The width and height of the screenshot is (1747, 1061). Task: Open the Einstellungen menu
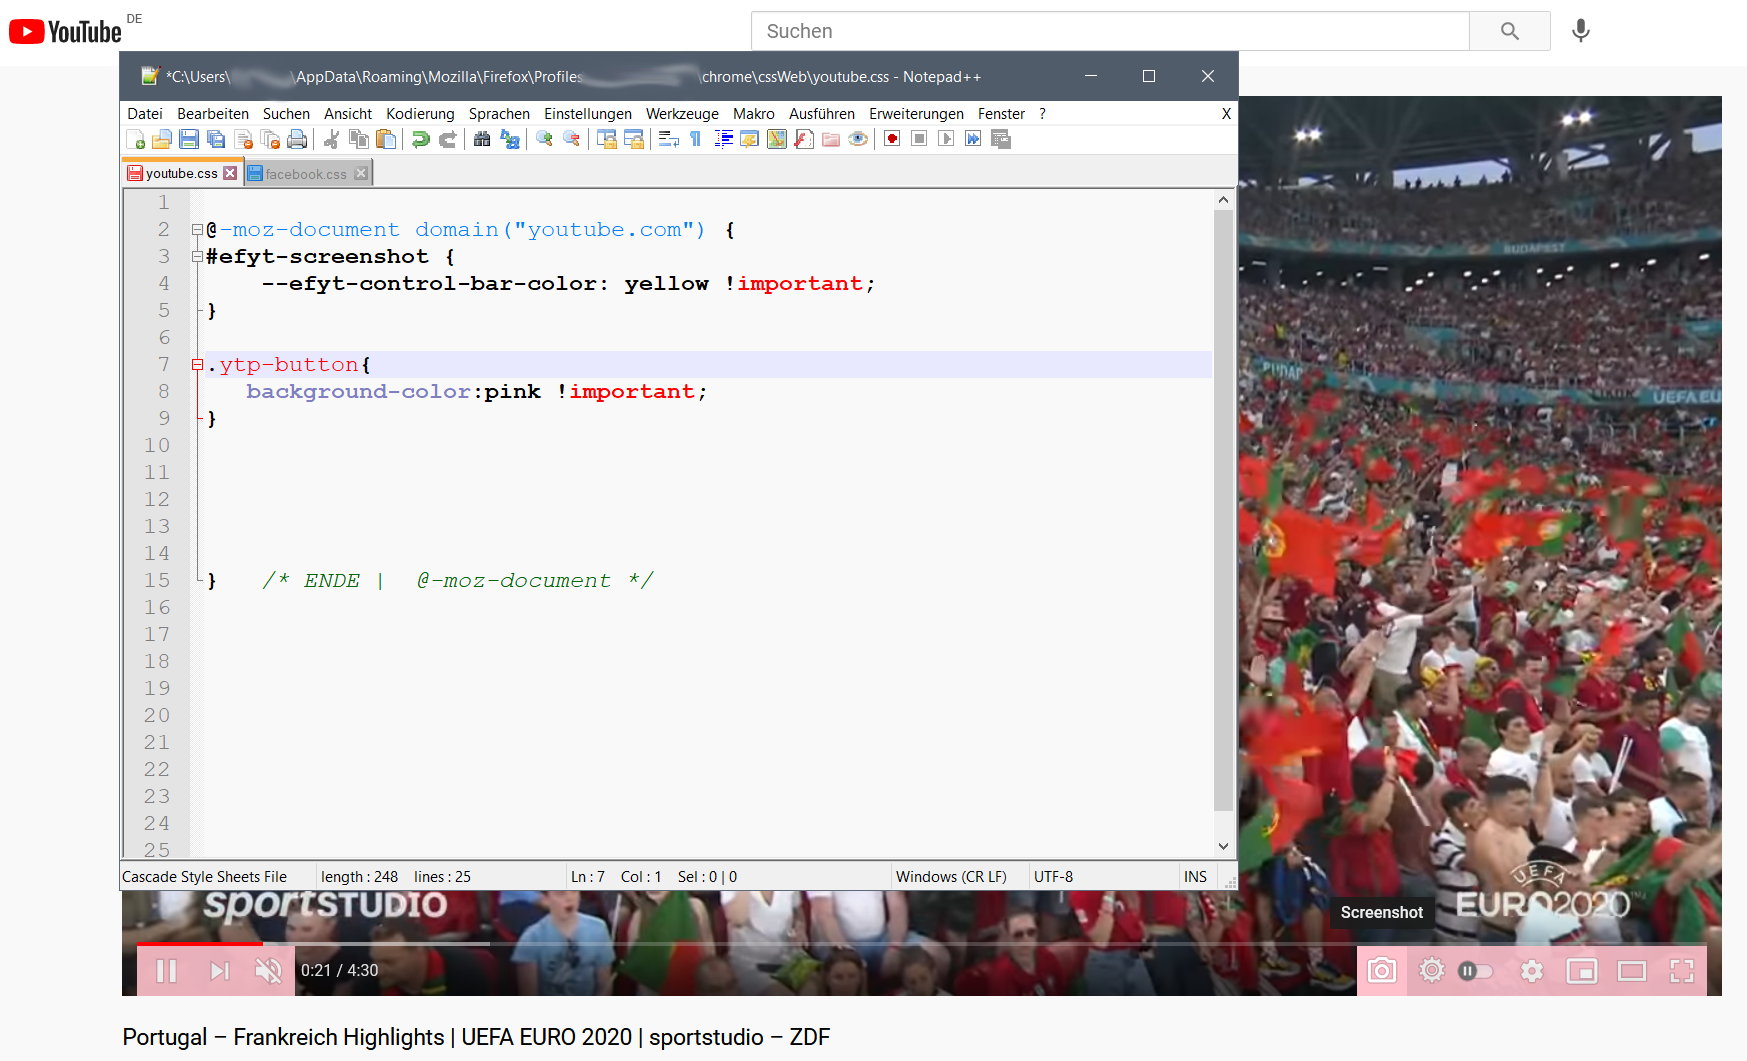click(588, 114)
